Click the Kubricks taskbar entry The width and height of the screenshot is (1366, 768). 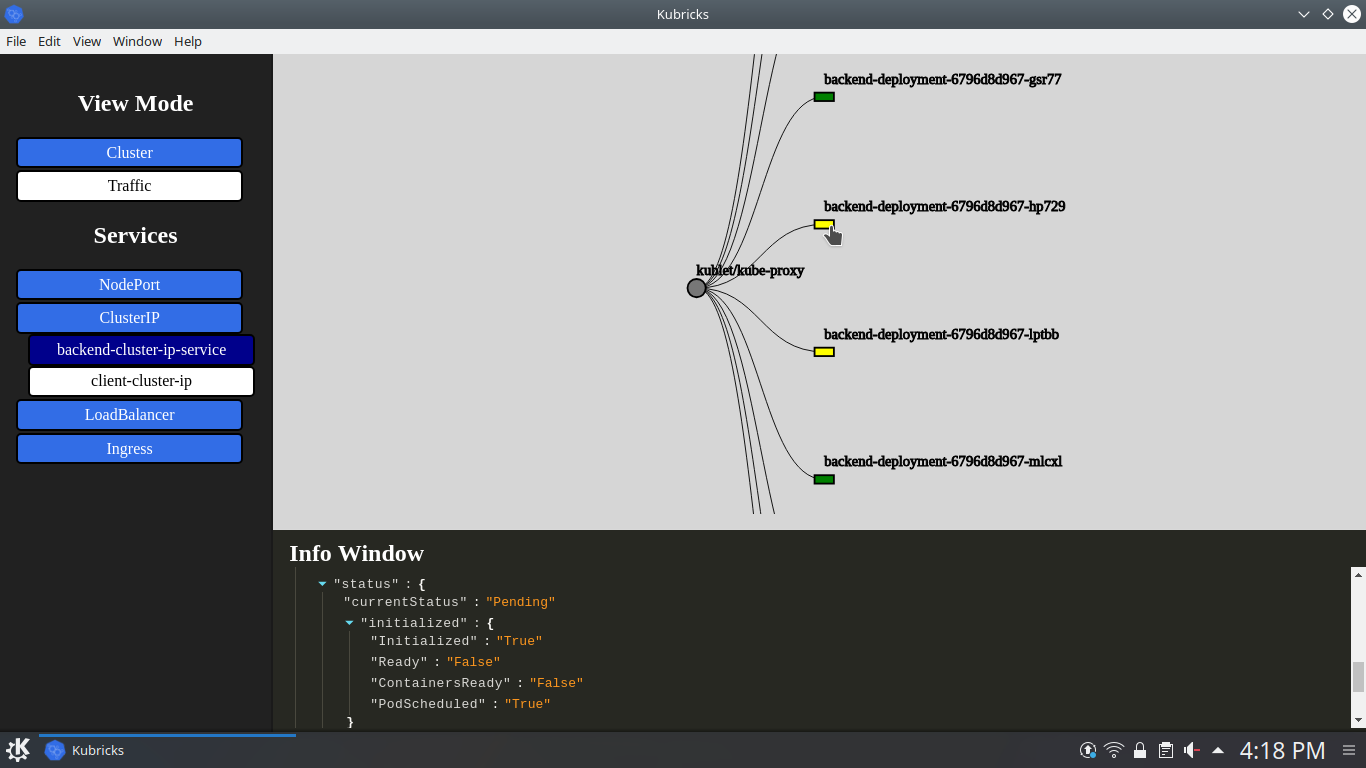[167, 750]
